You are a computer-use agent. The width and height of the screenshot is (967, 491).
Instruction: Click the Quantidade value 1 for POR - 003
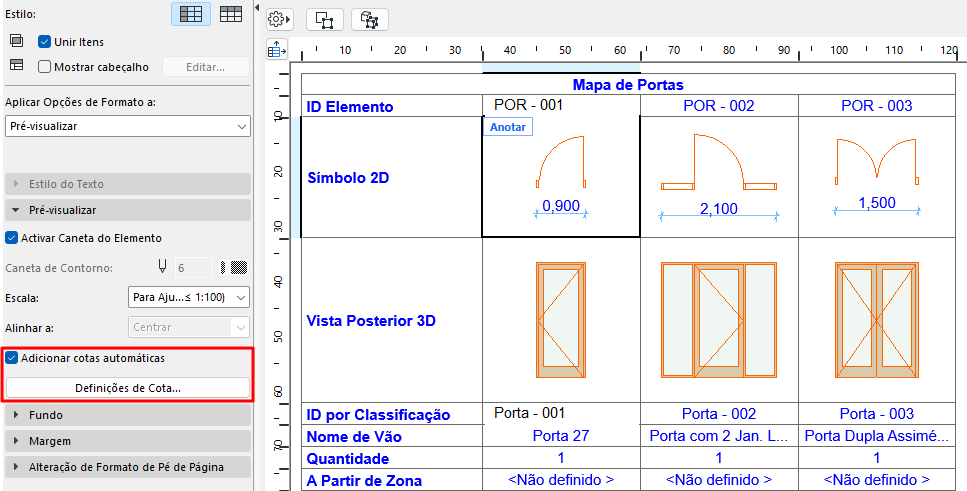pyautogui.click(x=877, y=458)
